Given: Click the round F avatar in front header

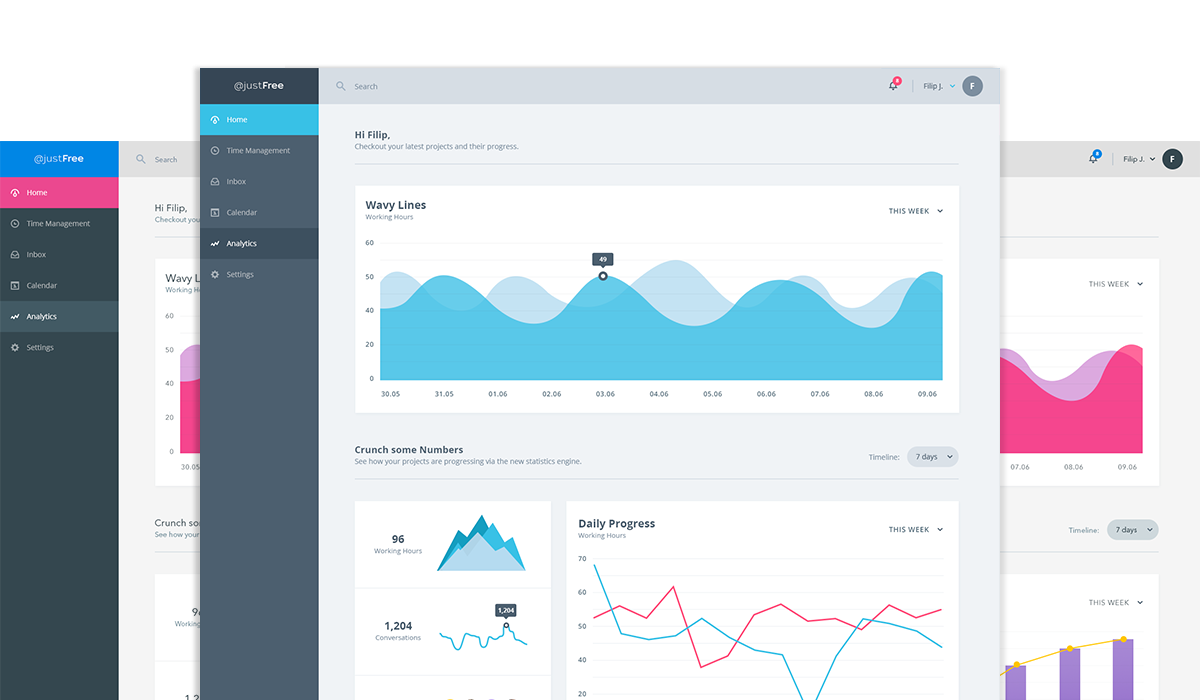Looking at the screenshot, I should coord(972,86).
